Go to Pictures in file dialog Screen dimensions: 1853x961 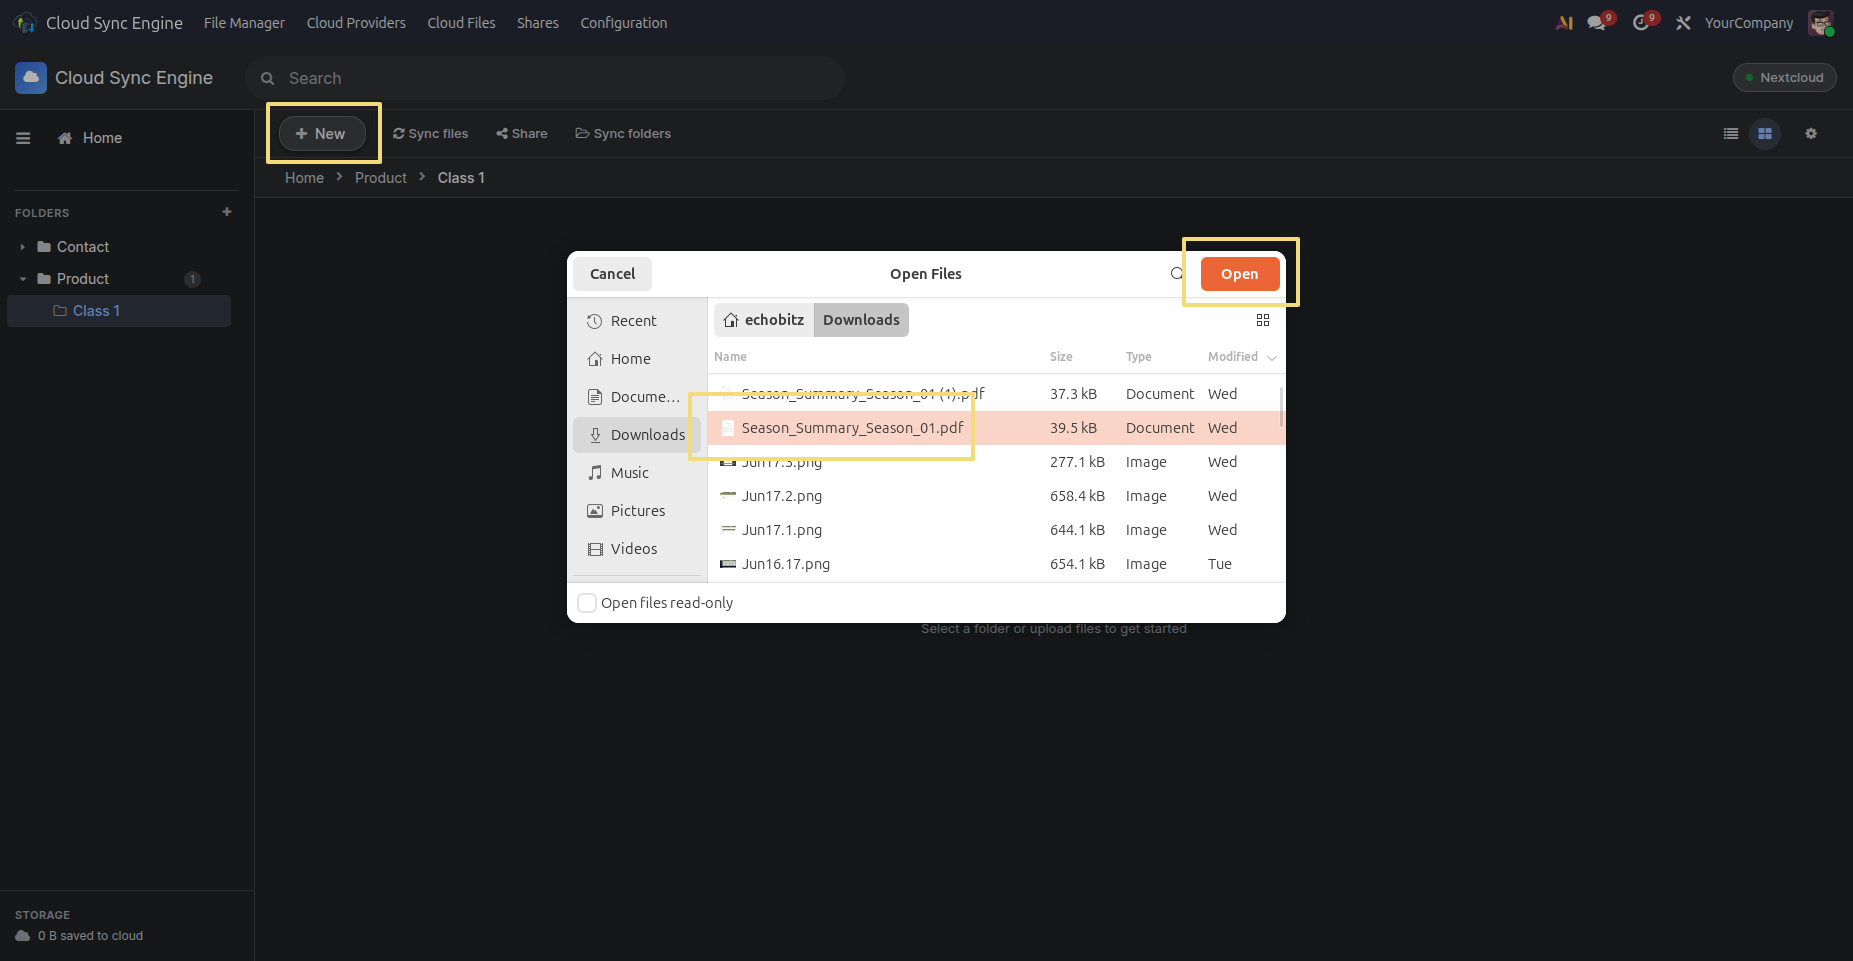point(636,511)
